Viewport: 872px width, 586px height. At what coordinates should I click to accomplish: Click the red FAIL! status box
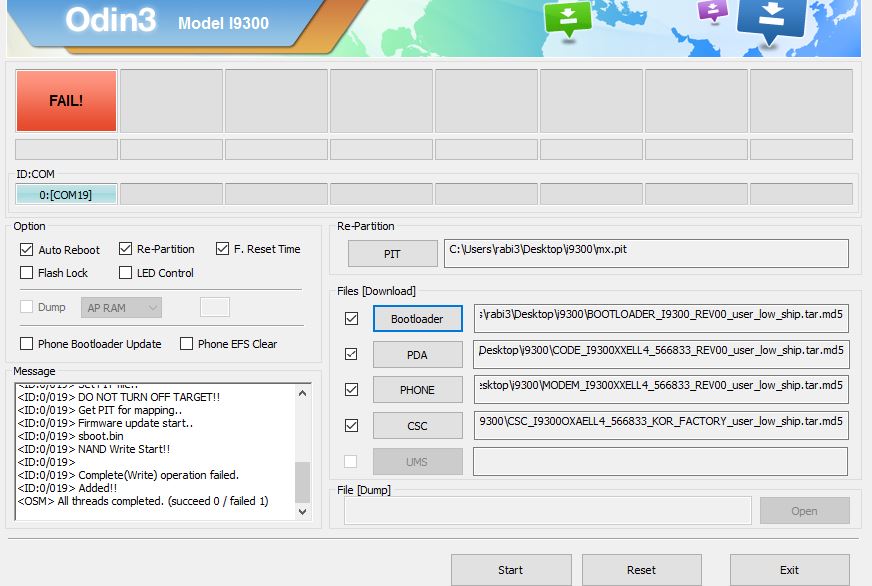[66, 101]
